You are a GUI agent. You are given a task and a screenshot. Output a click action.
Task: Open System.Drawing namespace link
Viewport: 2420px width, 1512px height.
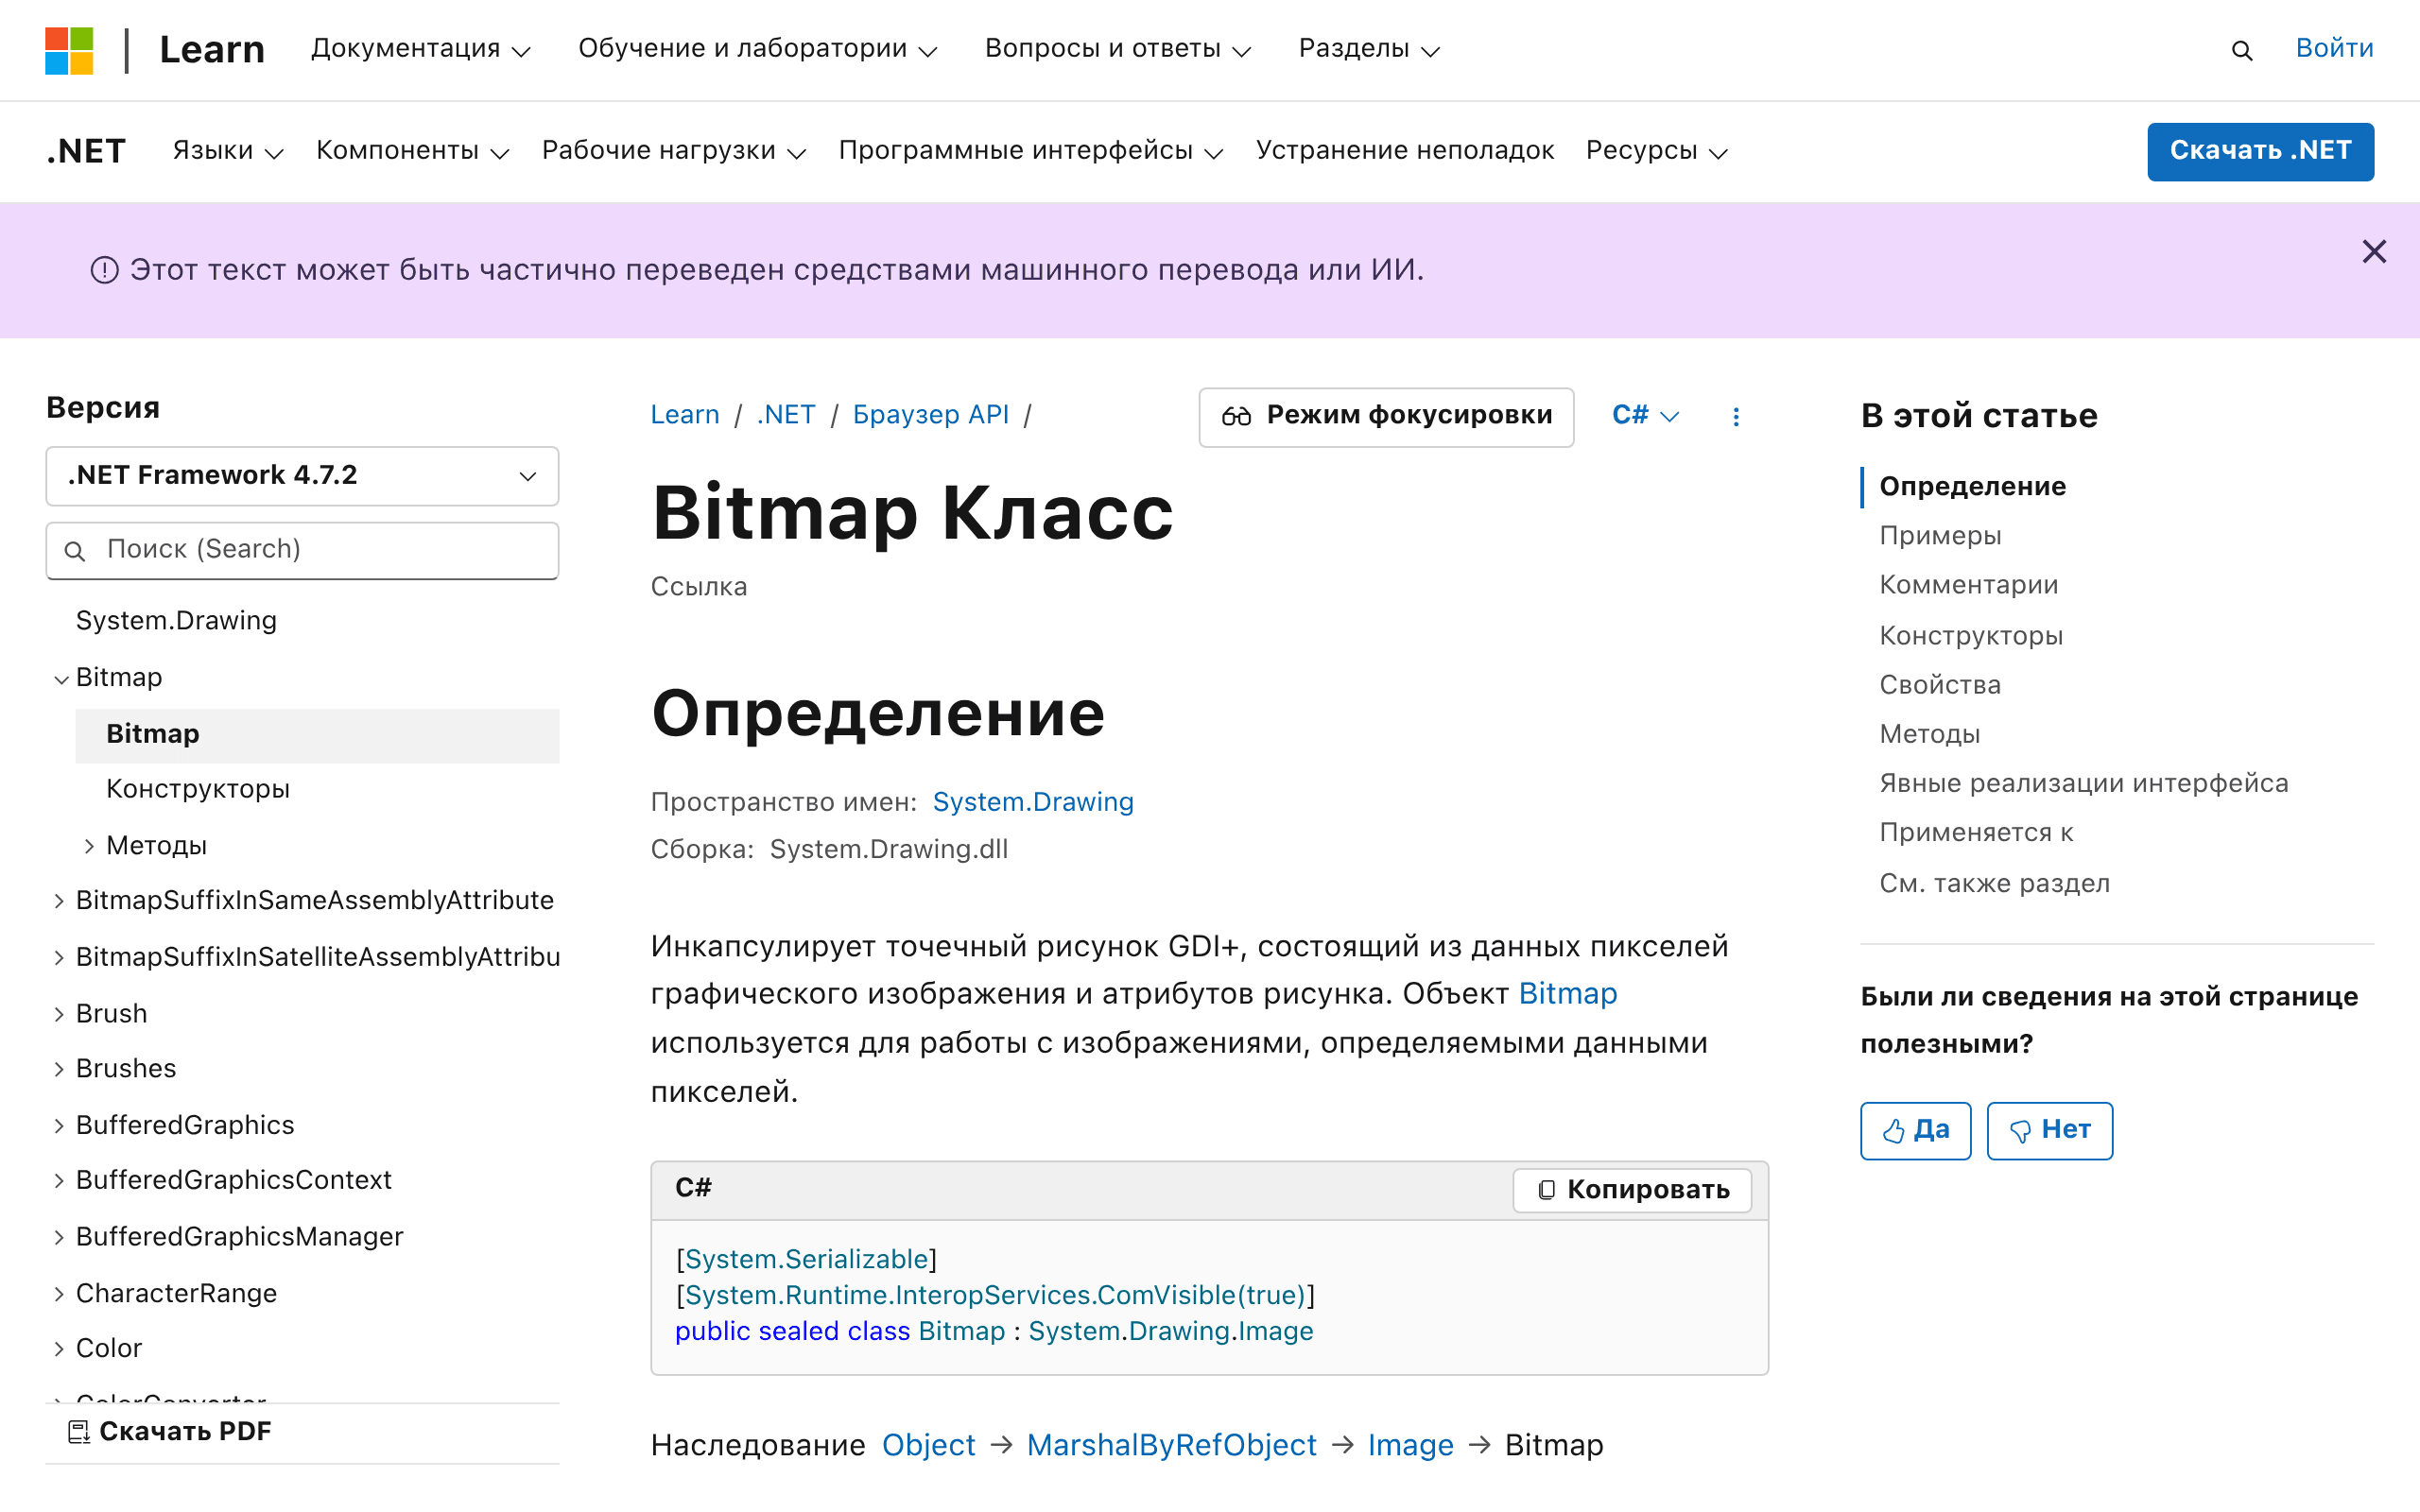pyautogui.click(x=1033, y=802)
